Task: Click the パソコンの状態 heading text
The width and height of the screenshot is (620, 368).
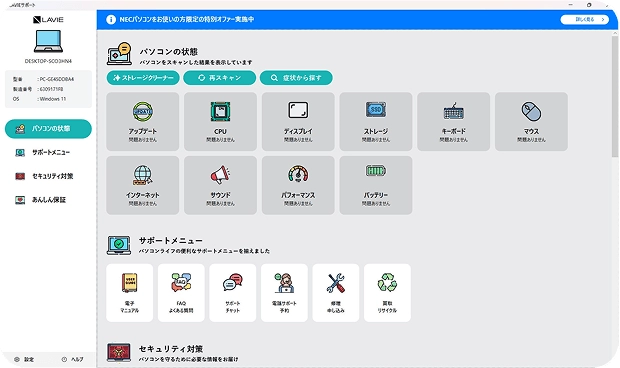Action: (x=169, y=52)
